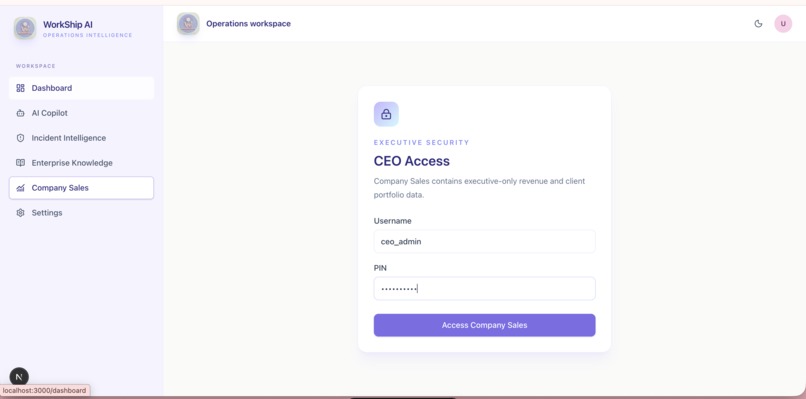Submit with Access Company Sales button
Image resolution: width=806 pixels, height=399 pixels.
tap(484, 325)
